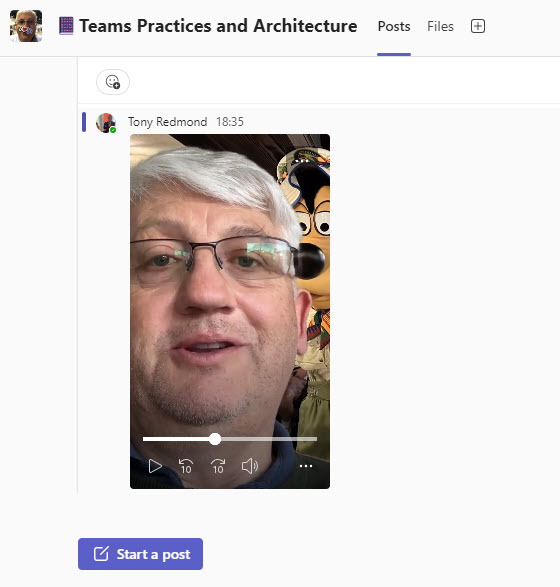560x587 pixels.
Task: Click the purple channel icon beside title
Action: coord(66,26)
